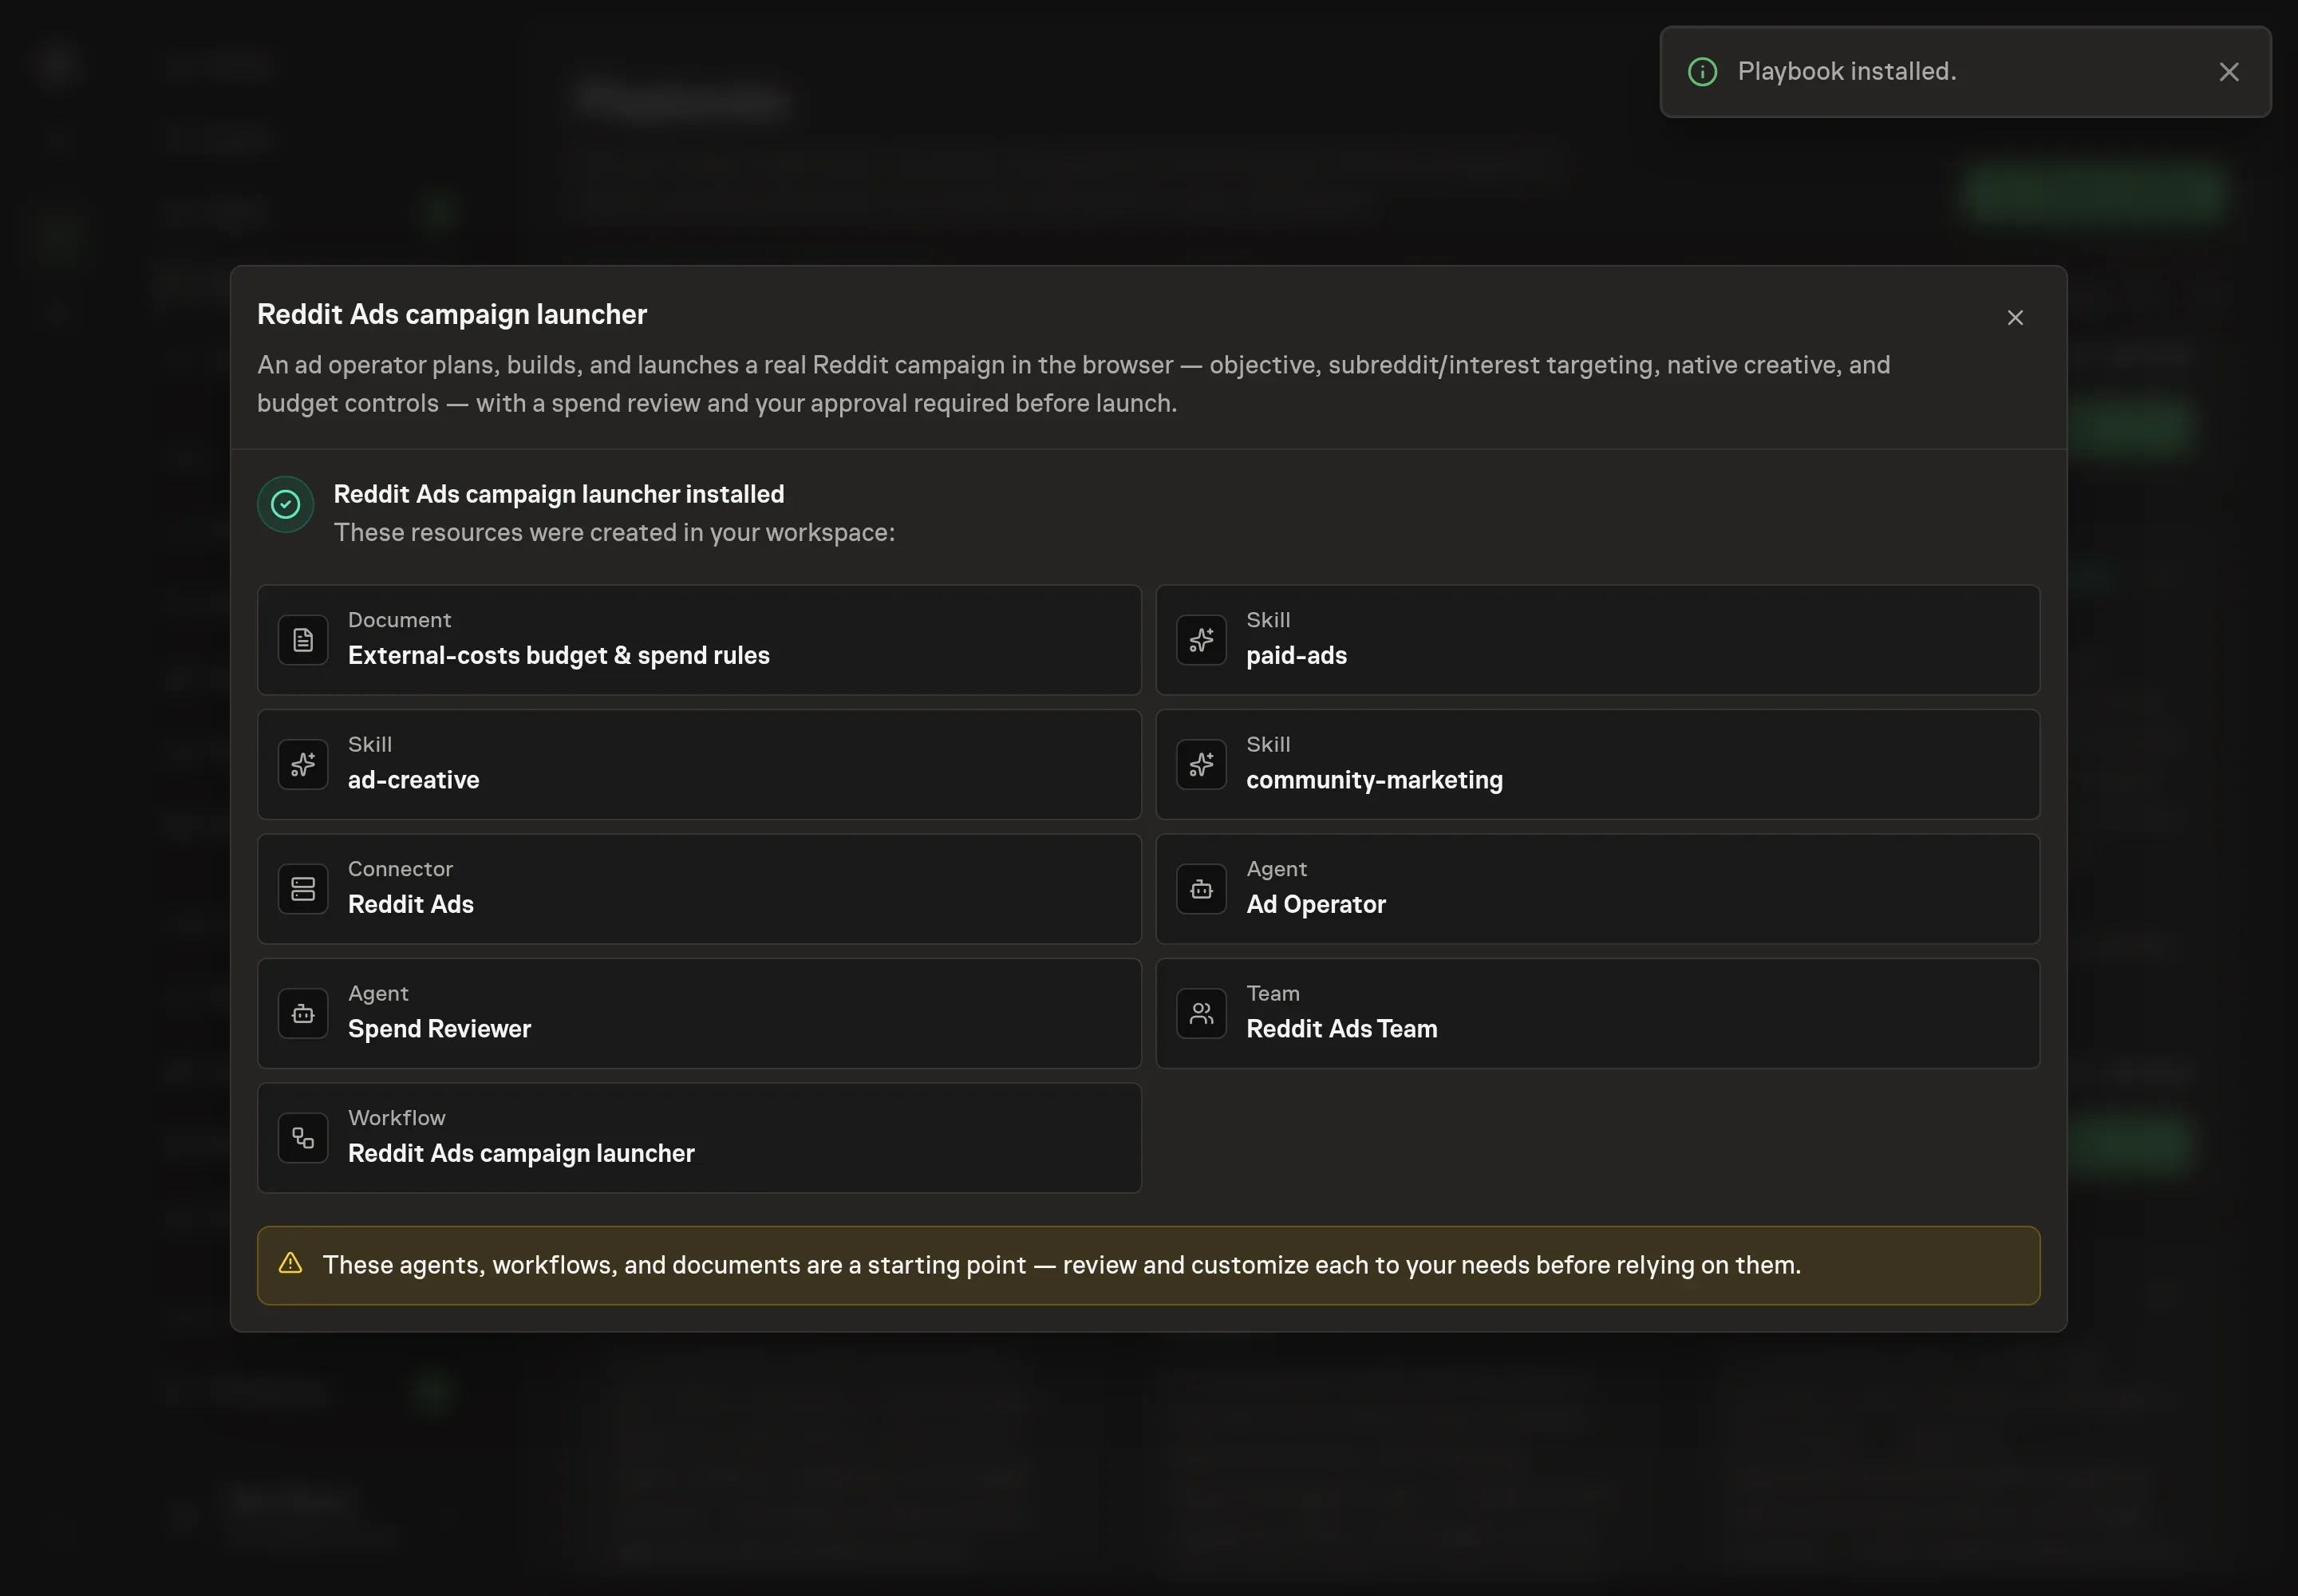Open the ad-creative skill name

pos(414,780)
